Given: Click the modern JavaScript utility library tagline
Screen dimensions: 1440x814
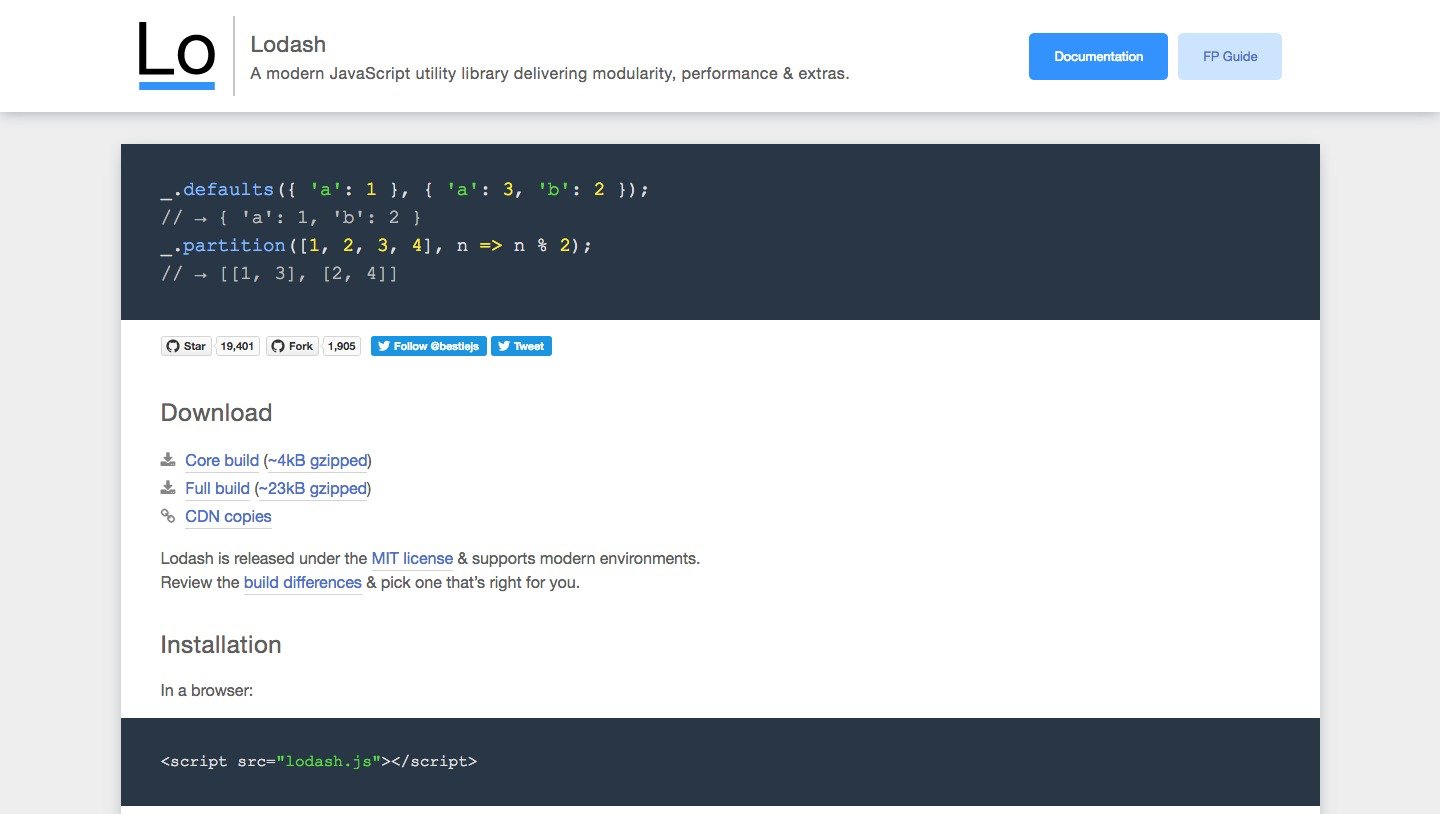Looking at the screenshot, I should click(550, 73).
